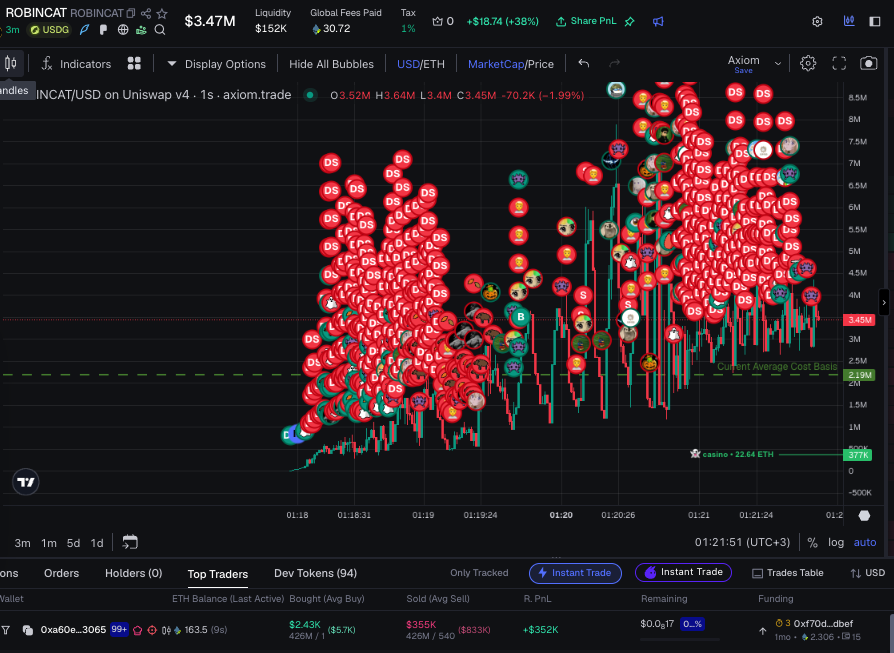The image size is (894, 653).
Task: Copy the ROBINCAT token address
Action: 131,13
